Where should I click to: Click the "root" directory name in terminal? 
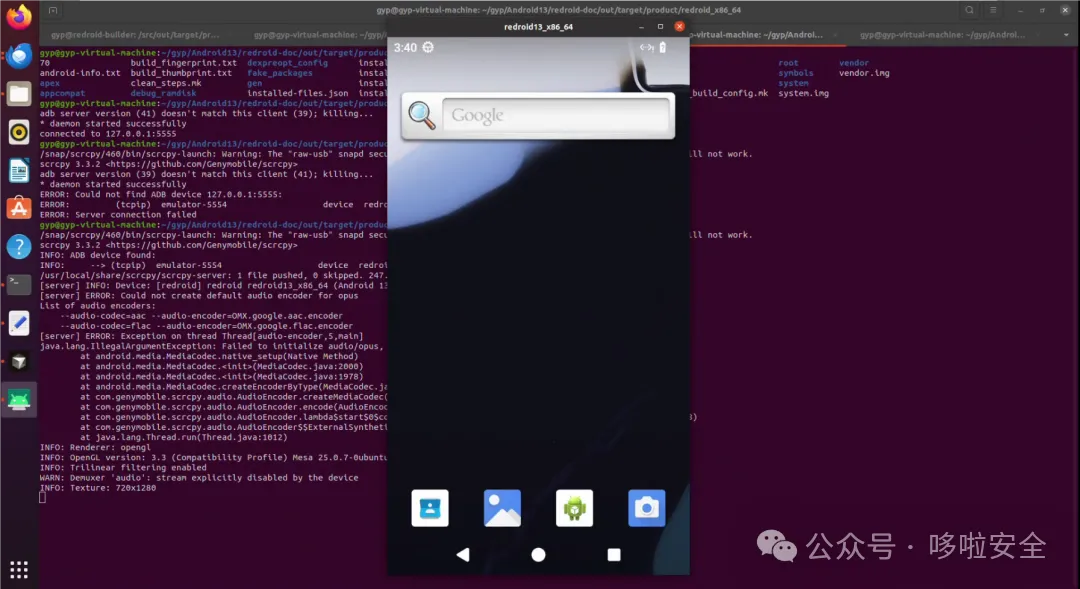[788, 63]
